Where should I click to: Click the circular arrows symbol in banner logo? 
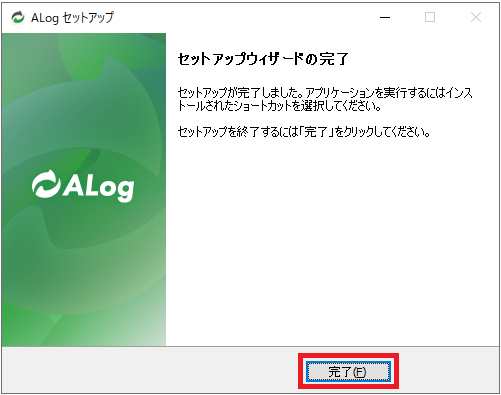coord(46,184)
